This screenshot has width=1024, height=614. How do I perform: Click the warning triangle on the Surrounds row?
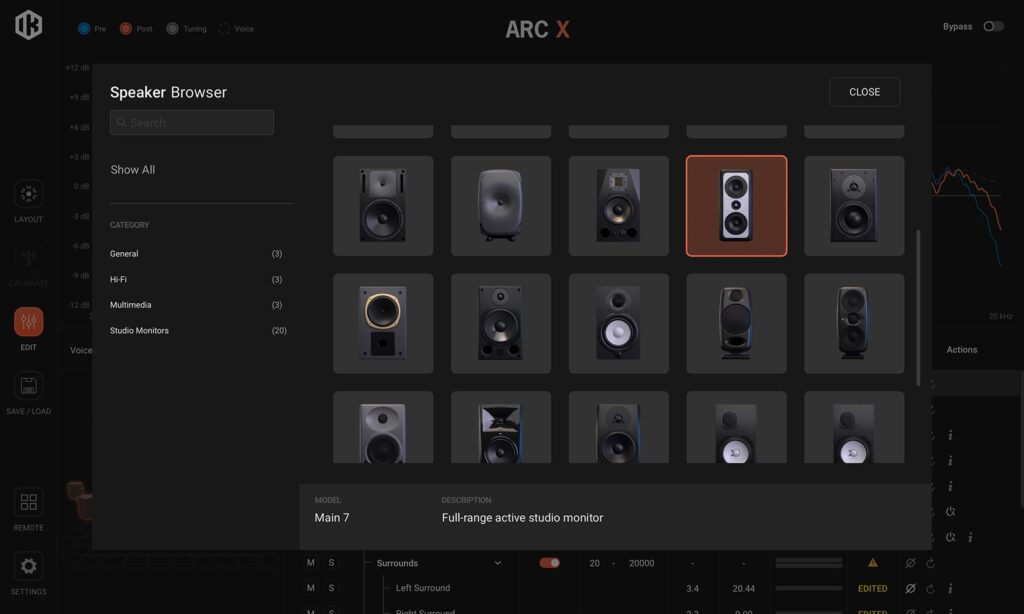tap(871, 562)
